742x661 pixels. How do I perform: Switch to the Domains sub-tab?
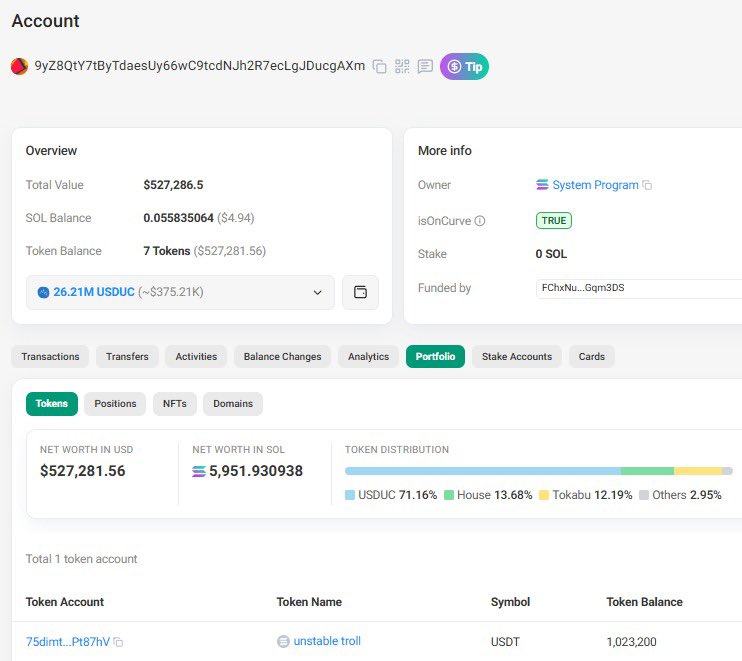tap(233, 404)
